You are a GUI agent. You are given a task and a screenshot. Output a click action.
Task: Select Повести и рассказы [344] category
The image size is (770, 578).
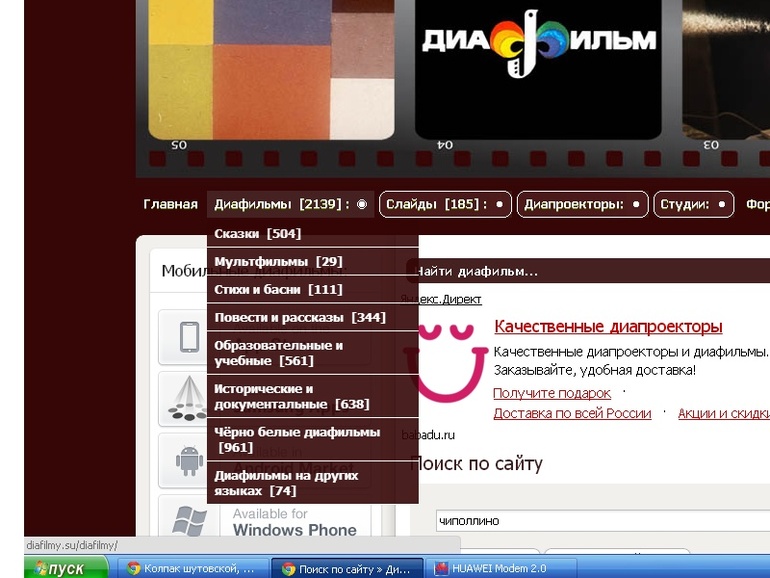click(313, 317)
